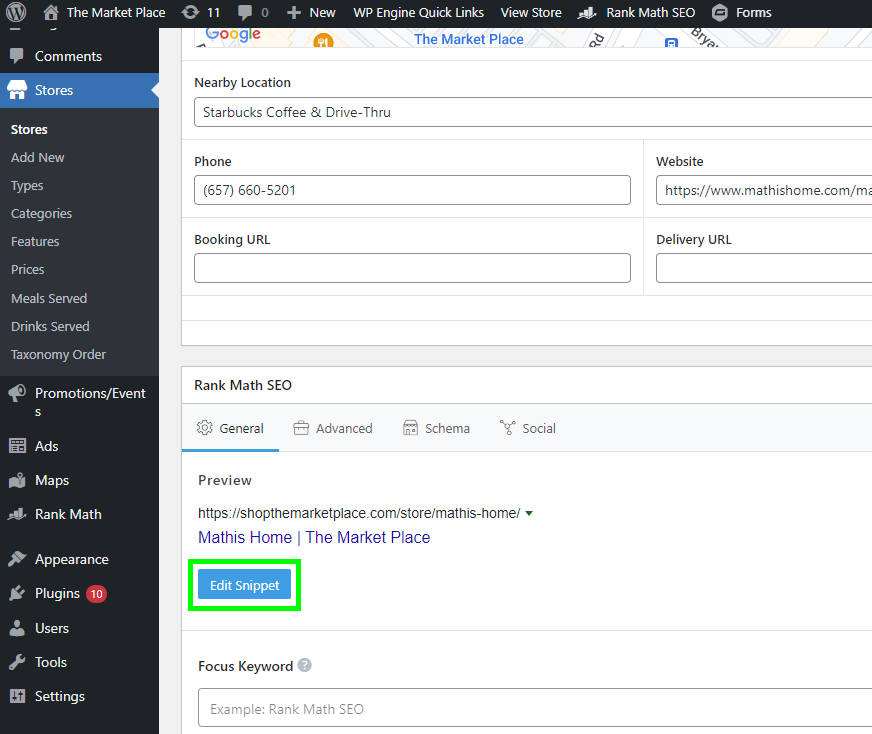Click the comments bubble icon in admin bar
The image size is (872, 734).
tap(245, 13)
